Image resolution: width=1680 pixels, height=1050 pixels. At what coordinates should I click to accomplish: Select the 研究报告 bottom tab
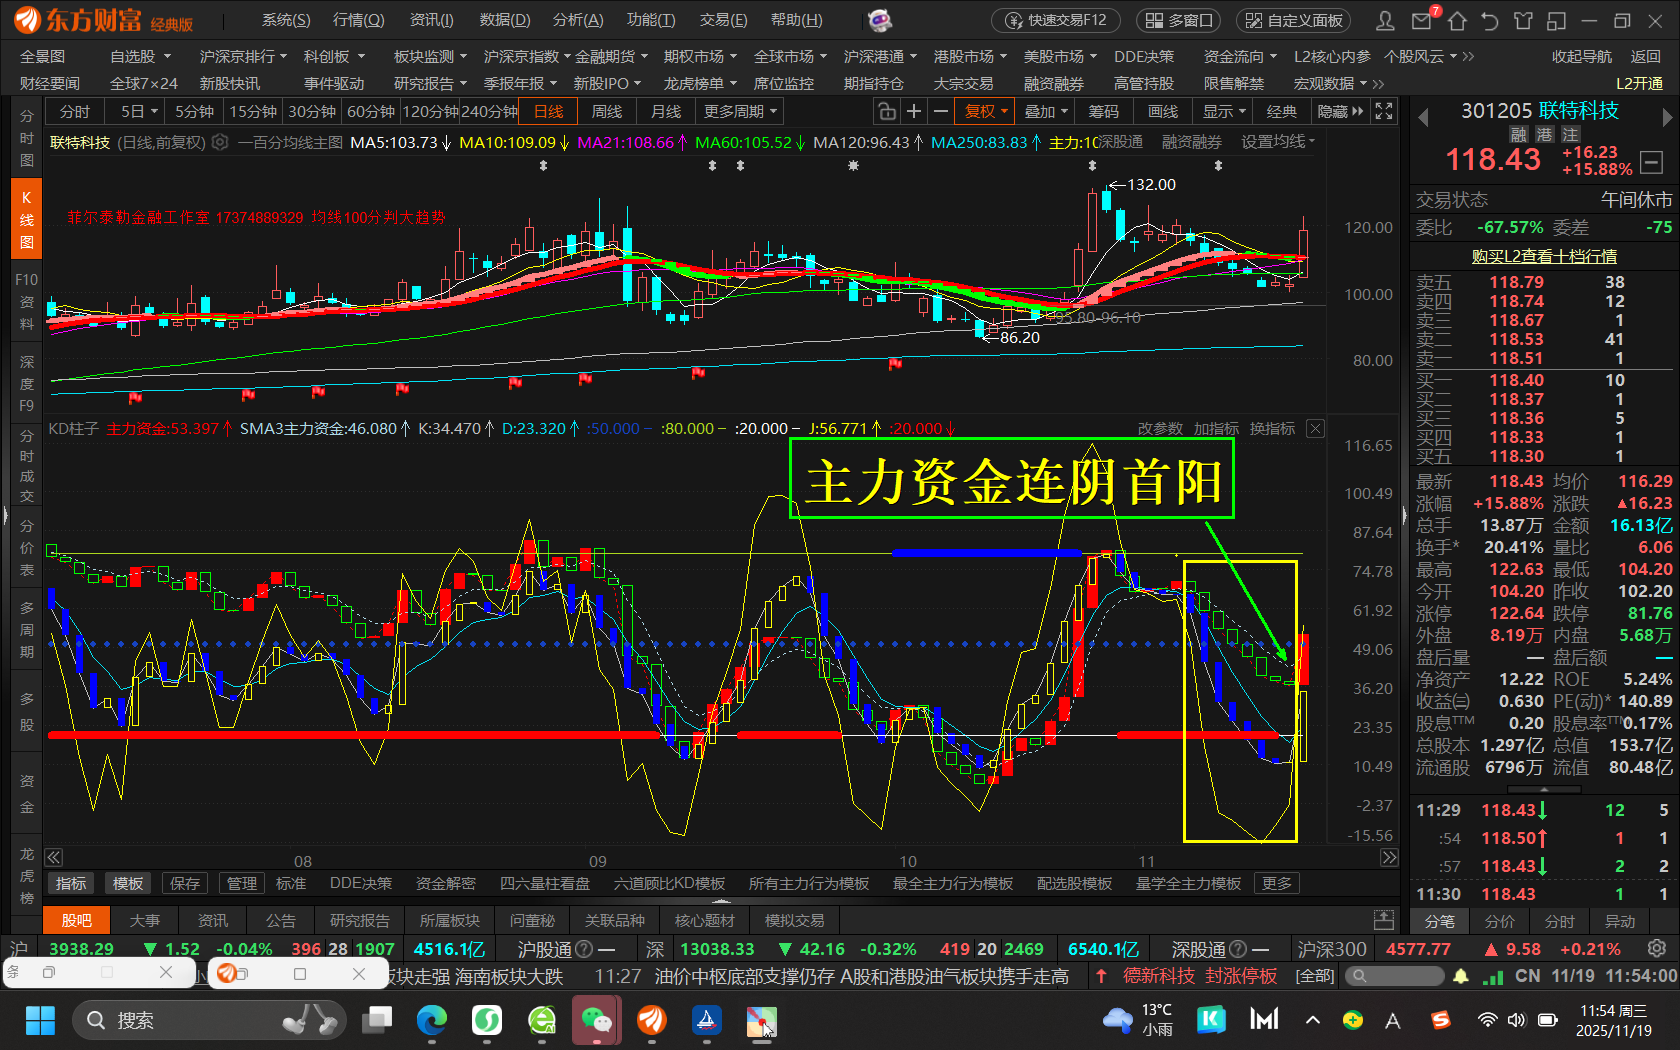360,920
